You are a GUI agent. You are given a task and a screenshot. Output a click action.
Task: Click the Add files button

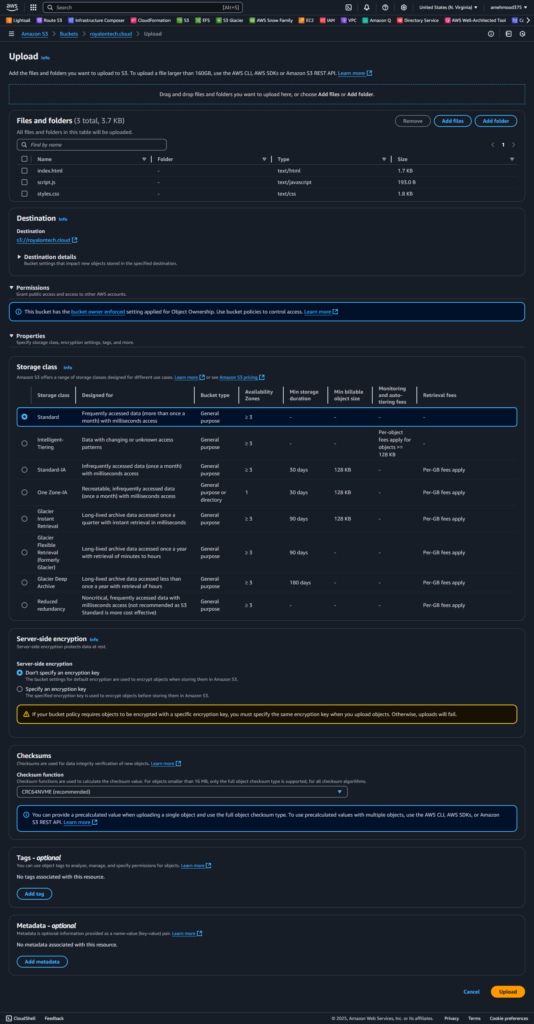coord(452,121)
